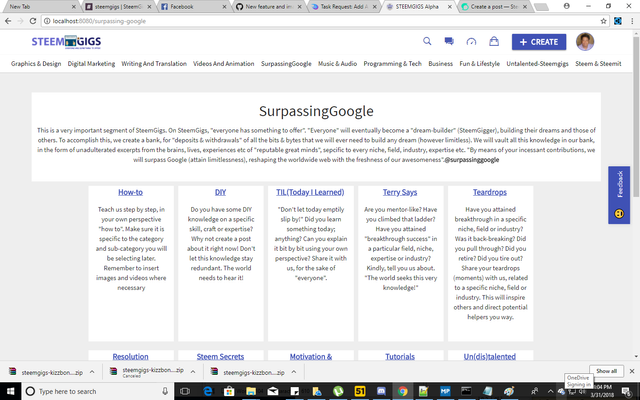Switch to the steemgigs Steemit tab
Image resolution: width=640 pixels, height=400 pixels.
[118, 7]
